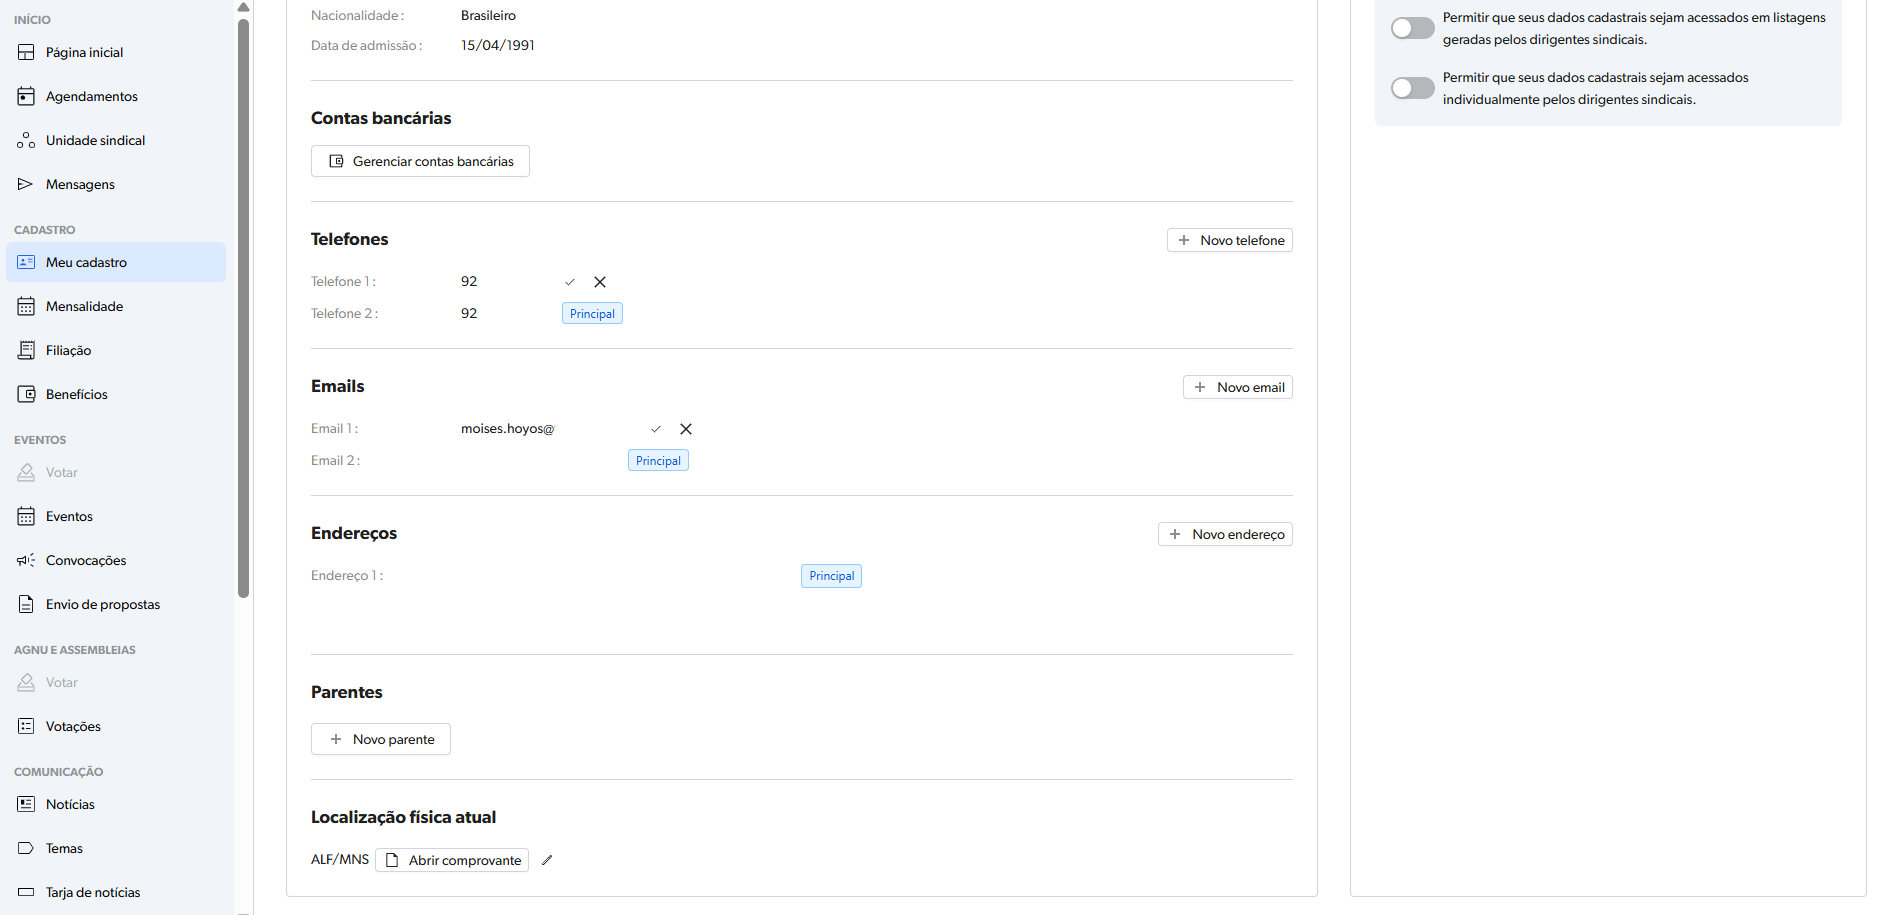The height and width of the screenshot is (915, 1898).
Task: Remove Email 1 using the X icon
Action: coord(686,429)
